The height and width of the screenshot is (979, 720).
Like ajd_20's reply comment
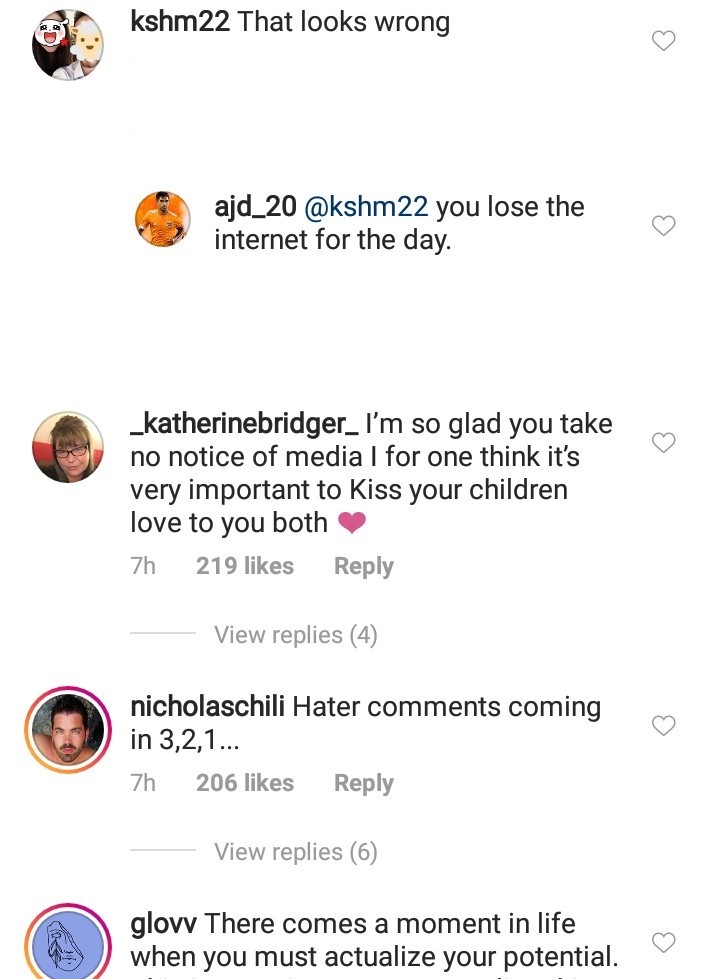tap(663, 226)
